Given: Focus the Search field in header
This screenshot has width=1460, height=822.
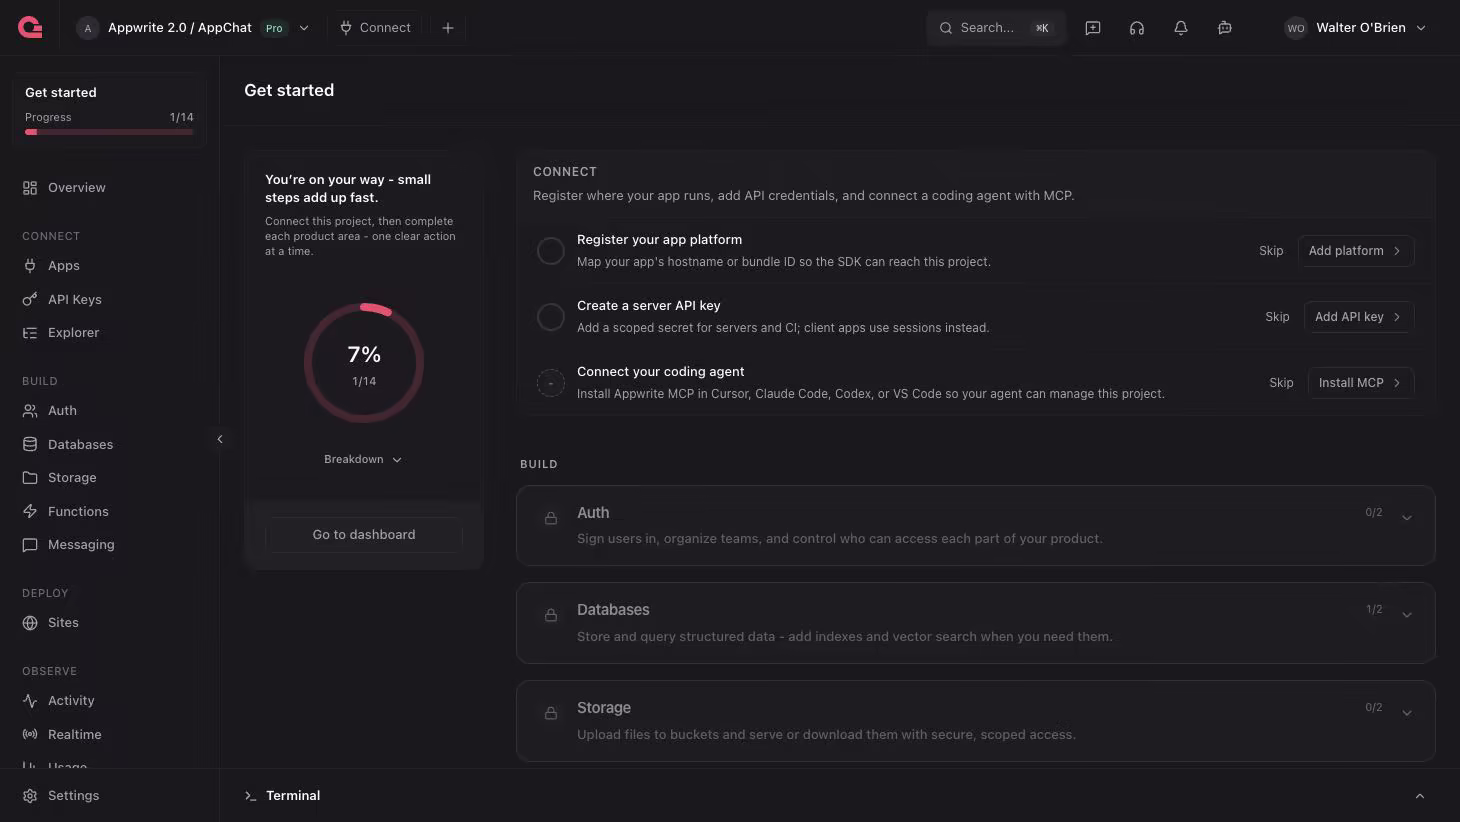Looking at the screenshot, I should point(996,28).
